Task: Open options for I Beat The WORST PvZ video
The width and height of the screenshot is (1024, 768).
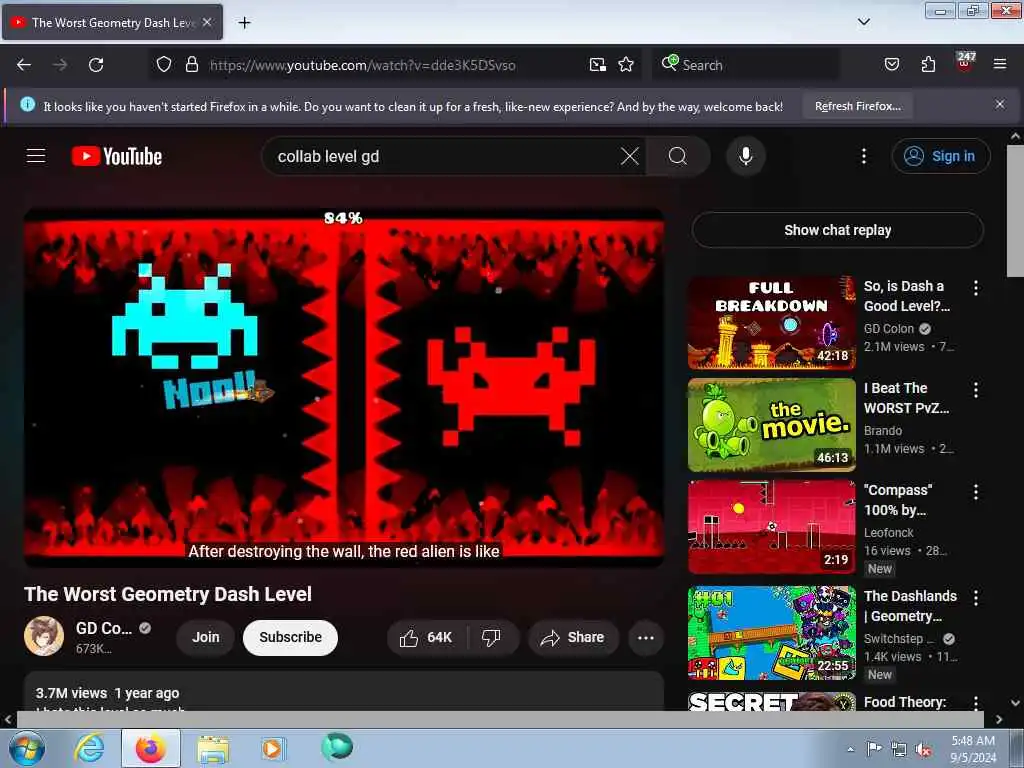Action: 976,390
